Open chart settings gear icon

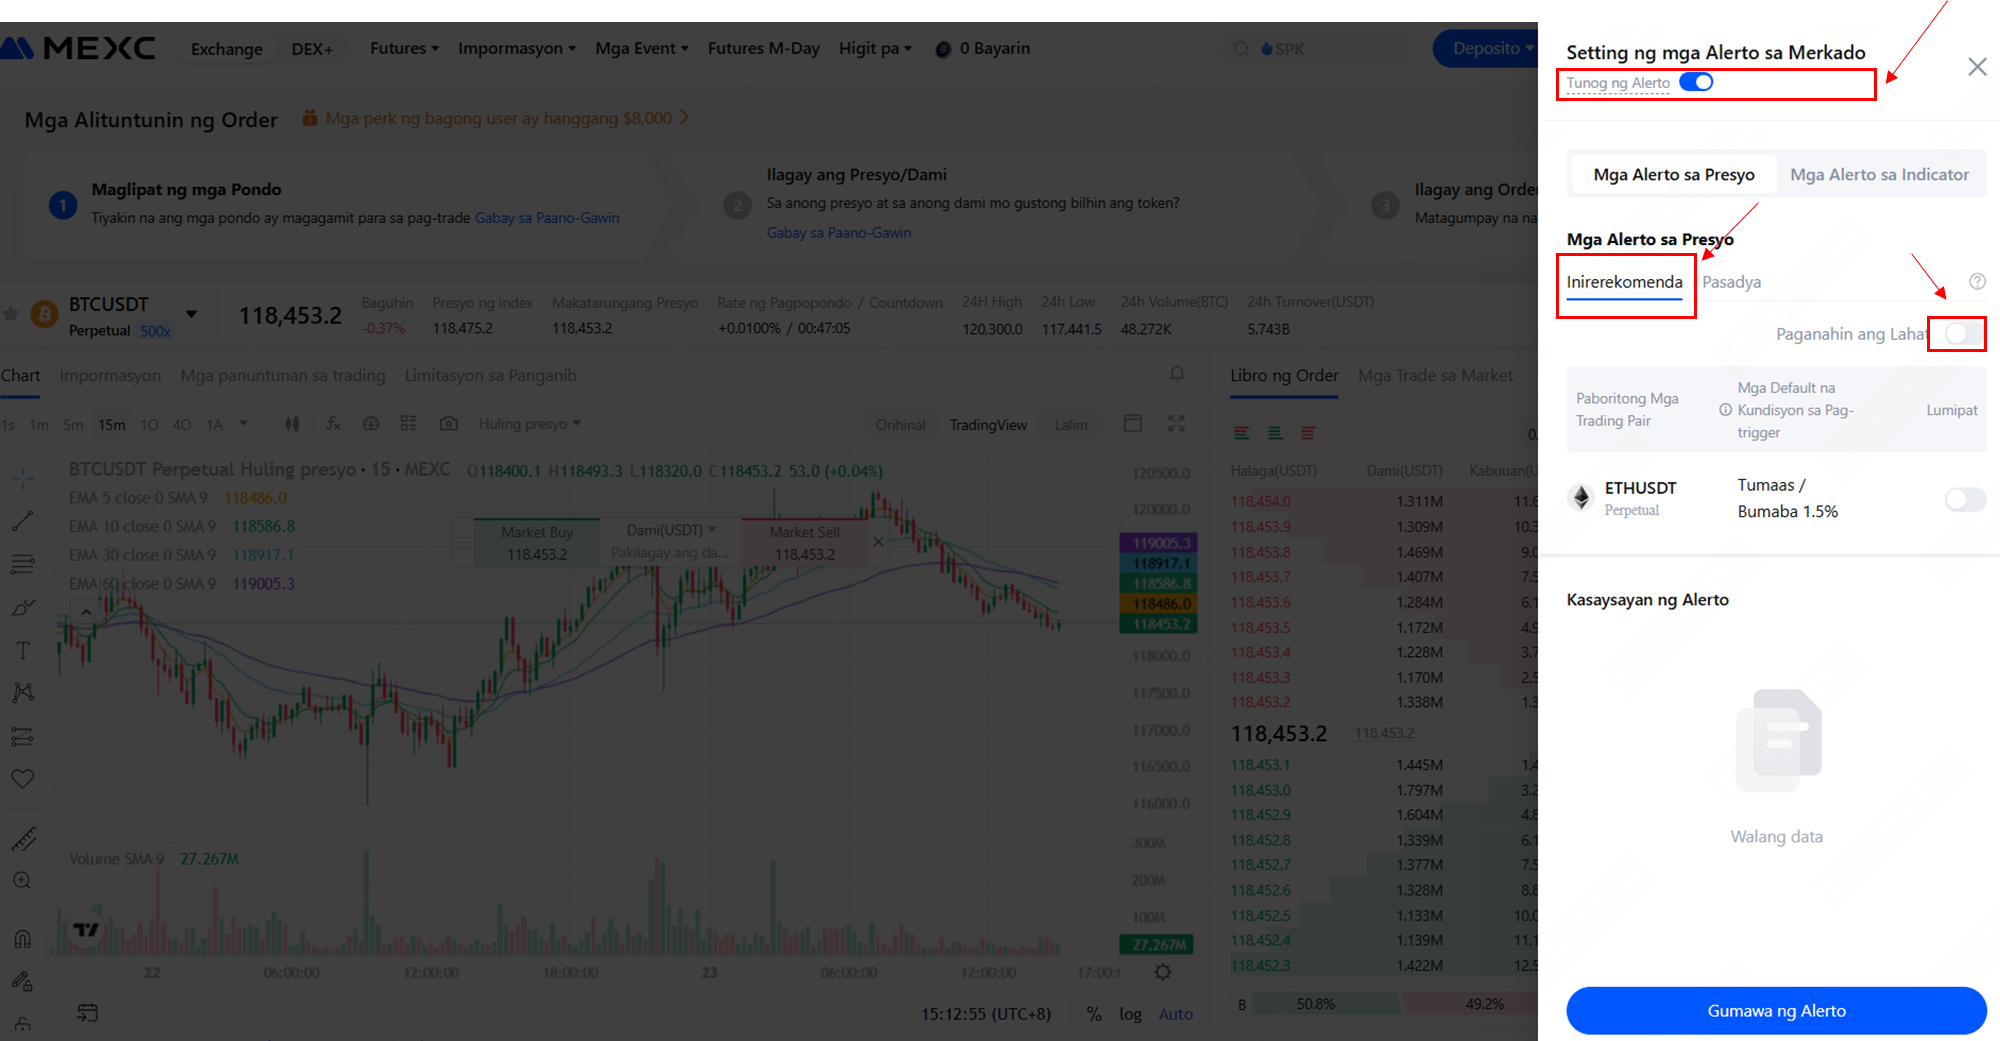[1162, 972]
